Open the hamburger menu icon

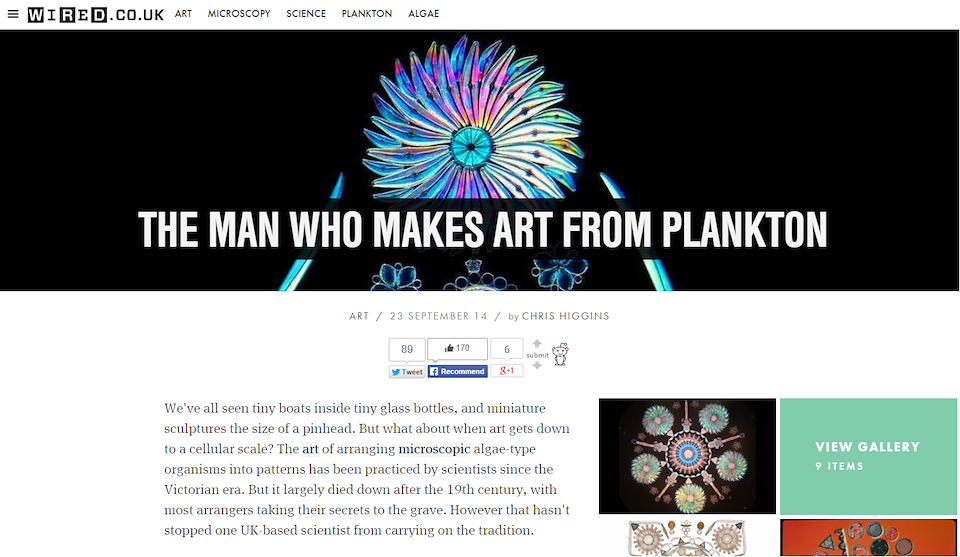tap(13, 14)
